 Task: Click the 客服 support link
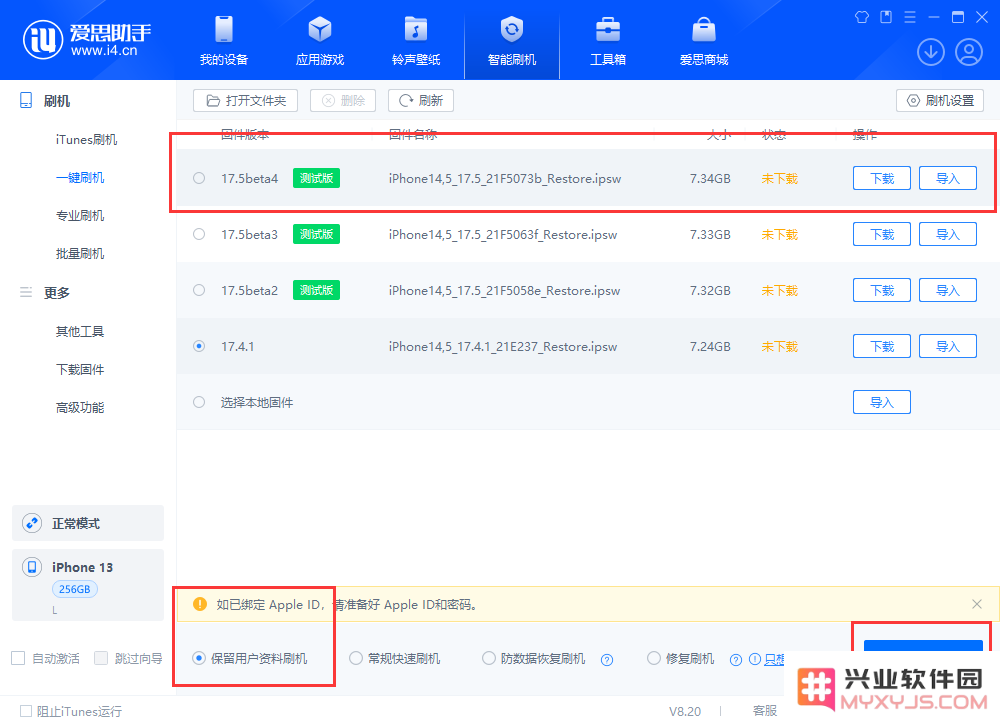765,711
